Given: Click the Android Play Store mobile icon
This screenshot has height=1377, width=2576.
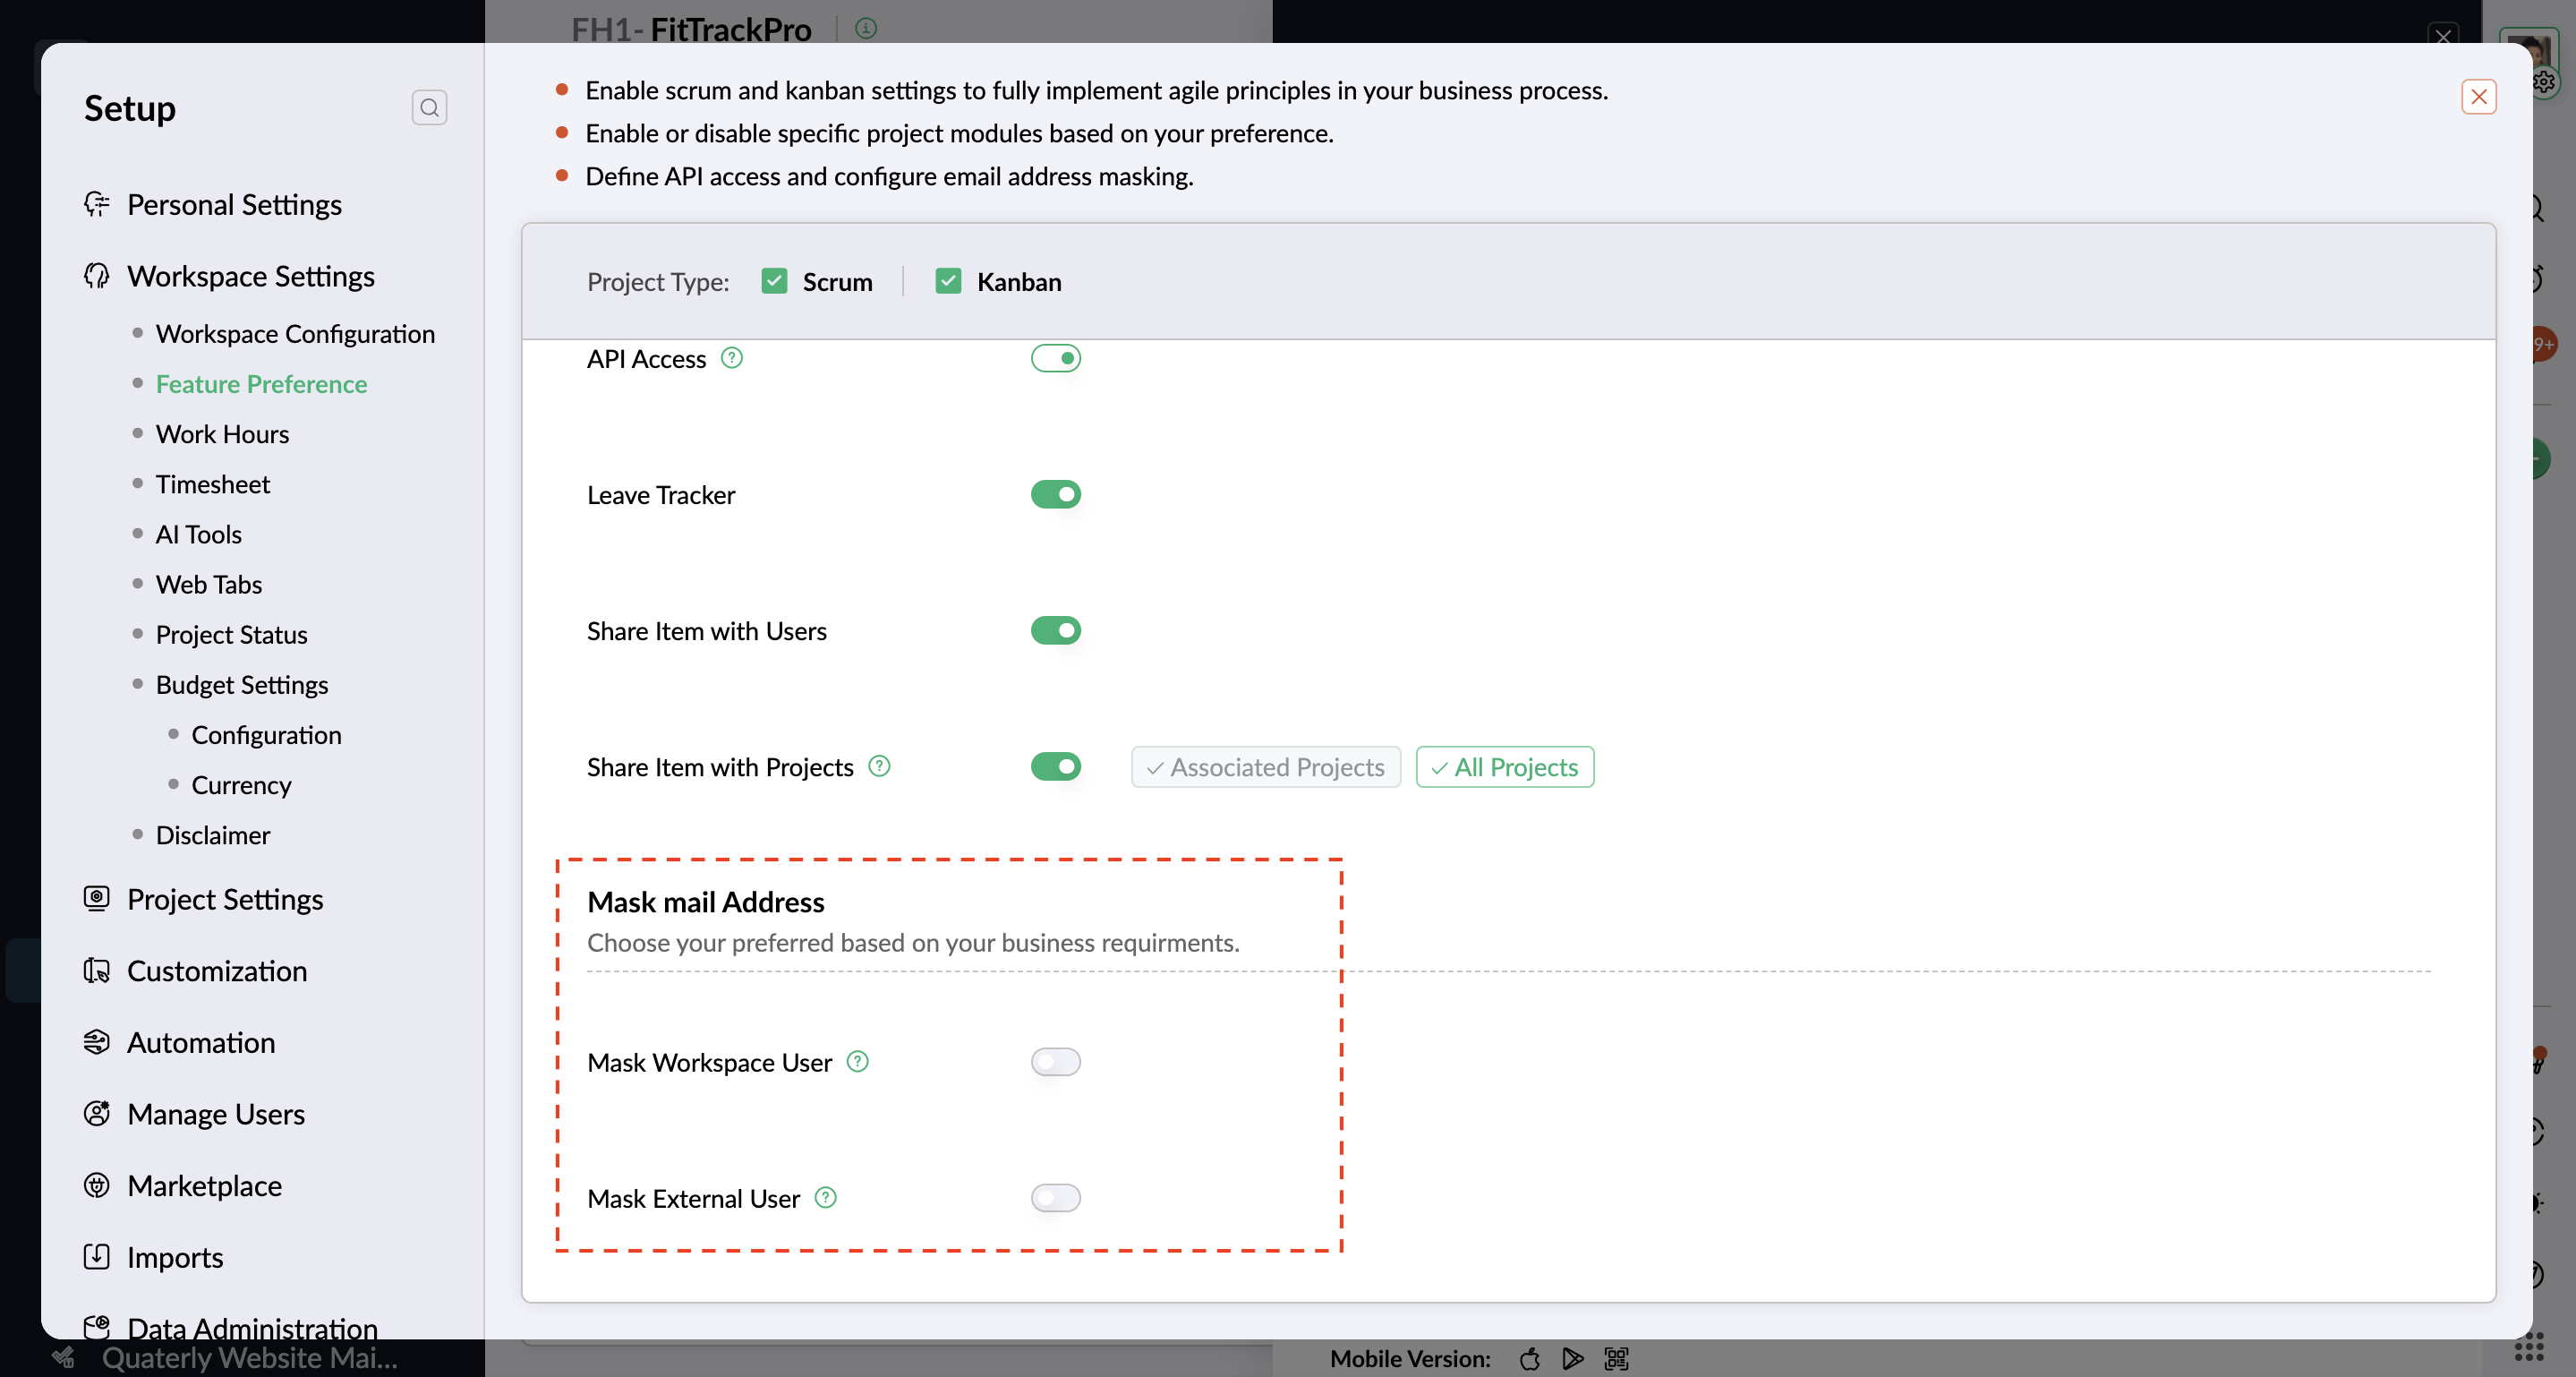Looking at the screenshot, I should (1572, 1358).
